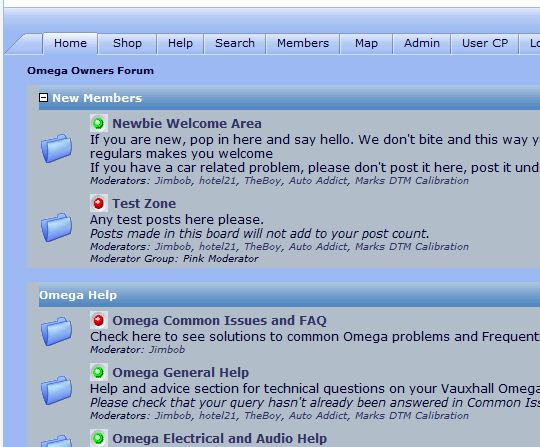The height and width of the screenshot is (447, 540).
Task: Open the Home tab
Action: click(70, 43)
